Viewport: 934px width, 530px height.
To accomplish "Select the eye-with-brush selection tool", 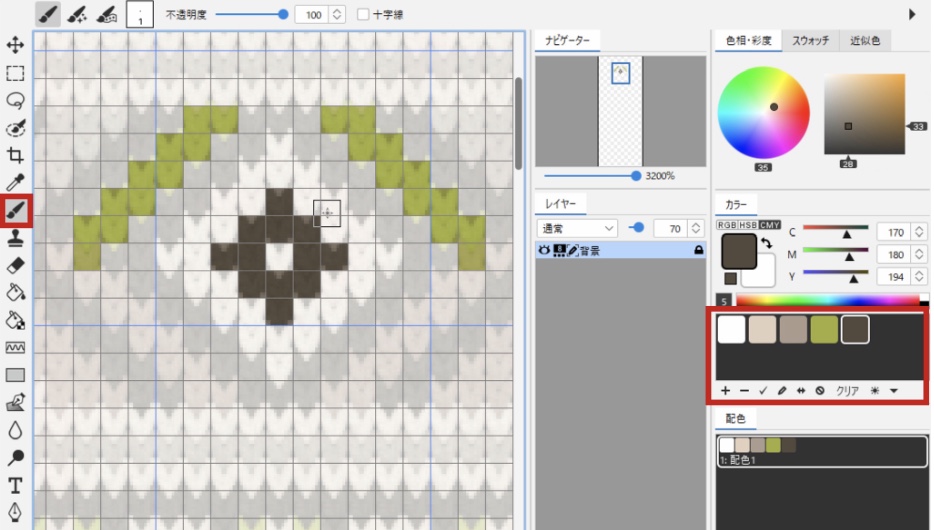I will point(15,128).
